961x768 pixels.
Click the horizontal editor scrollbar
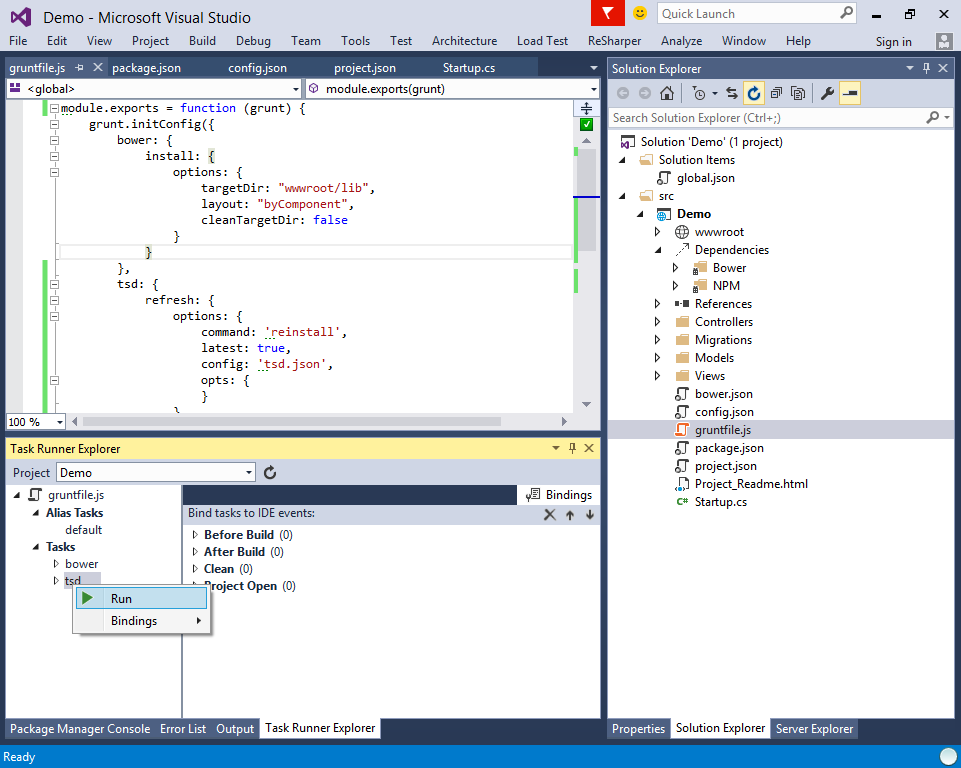(x=292, y=422)
